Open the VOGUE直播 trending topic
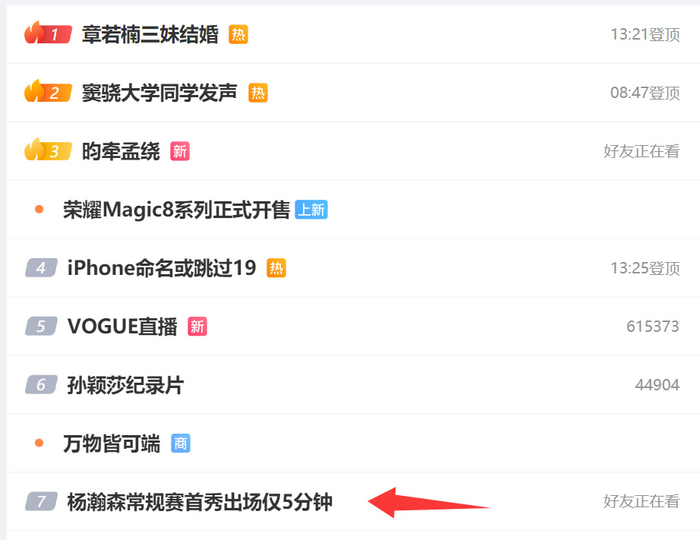 point(122,327)
